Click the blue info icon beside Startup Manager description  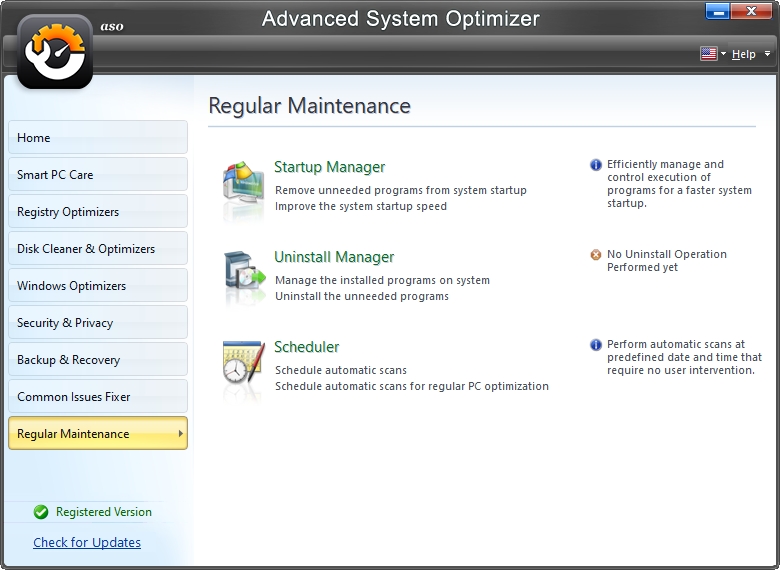[x=596, y=165]
